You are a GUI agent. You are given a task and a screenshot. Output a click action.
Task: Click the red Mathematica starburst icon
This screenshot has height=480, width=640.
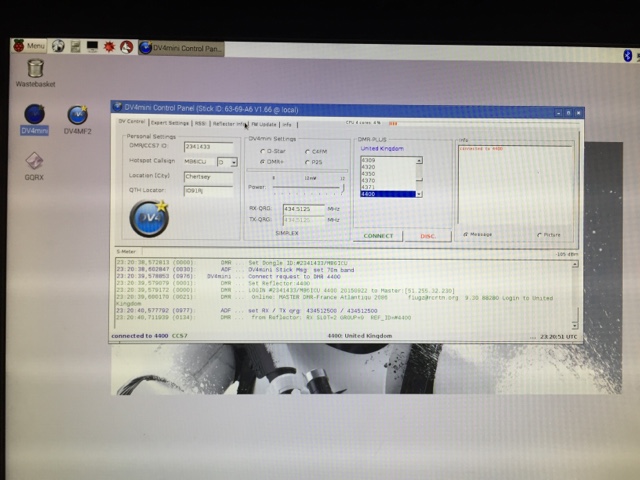pos(109,47)
